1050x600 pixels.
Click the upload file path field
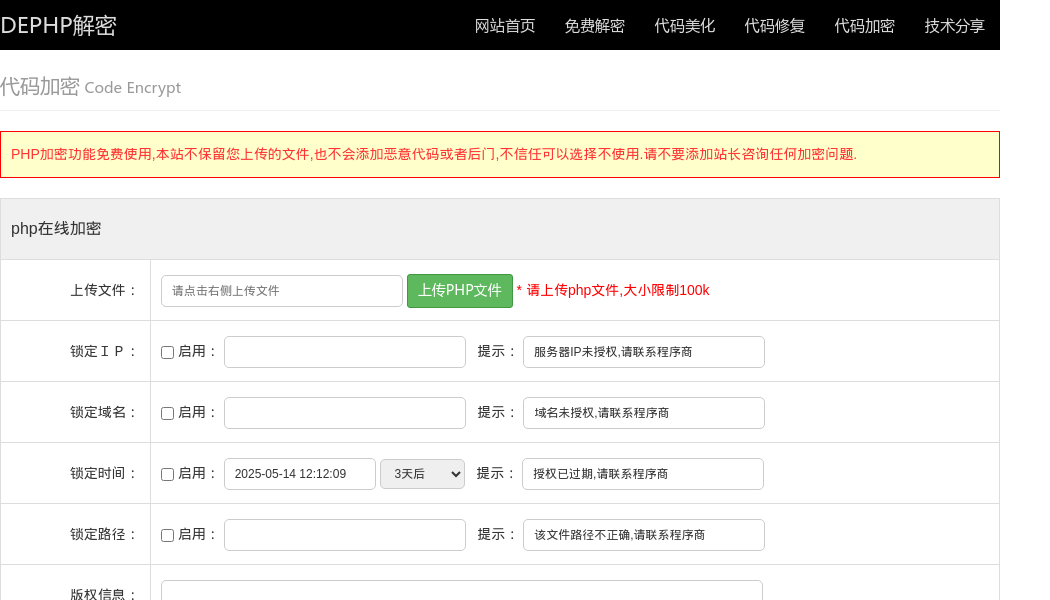tap(282, 291)
